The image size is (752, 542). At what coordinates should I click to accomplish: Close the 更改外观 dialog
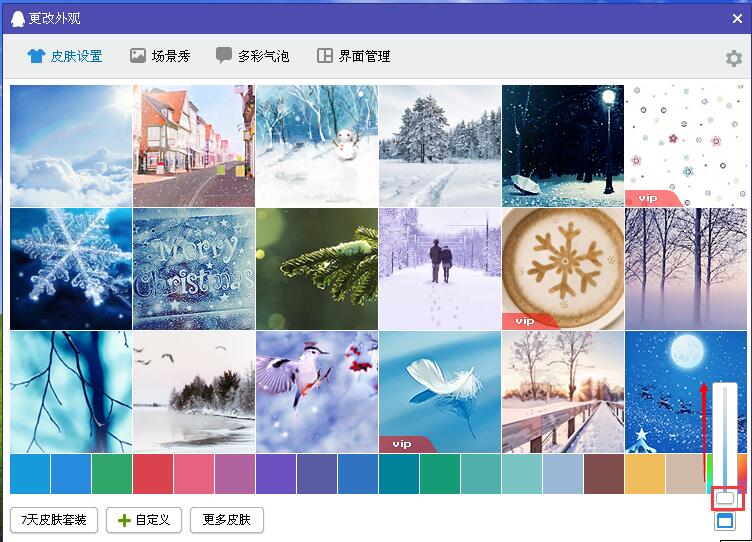coord(737,18)
